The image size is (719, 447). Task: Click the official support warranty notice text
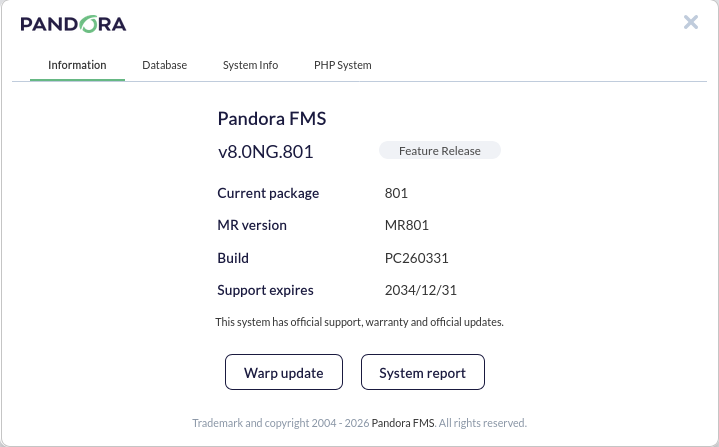tap(360, 322)
